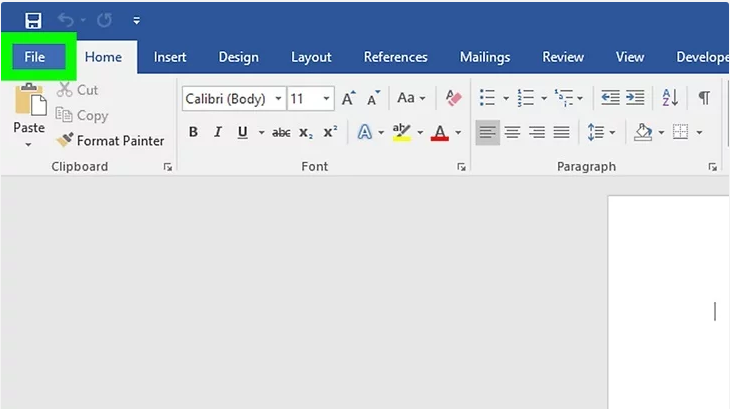The width and height of the screenshot is (730, 409).
Task: Click the Paste clipboard icon
Action: pyautogui.click(x=30, y=99)
